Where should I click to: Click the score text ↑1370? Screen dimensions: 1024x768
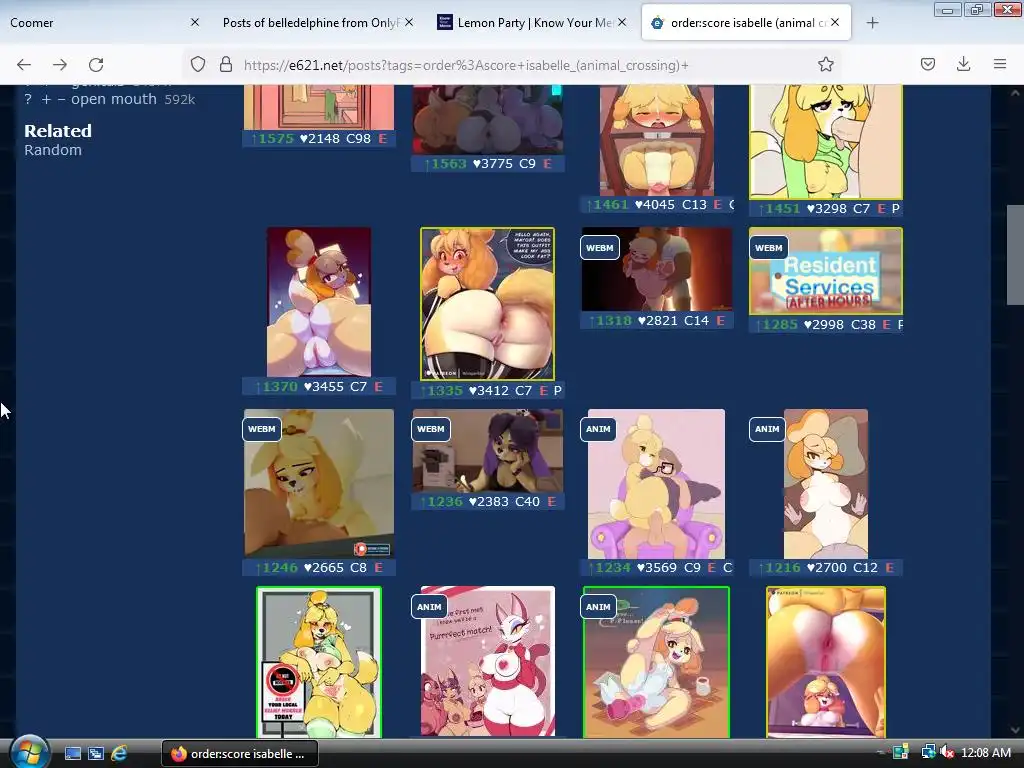pyautogui.click(x=276, y=387)
